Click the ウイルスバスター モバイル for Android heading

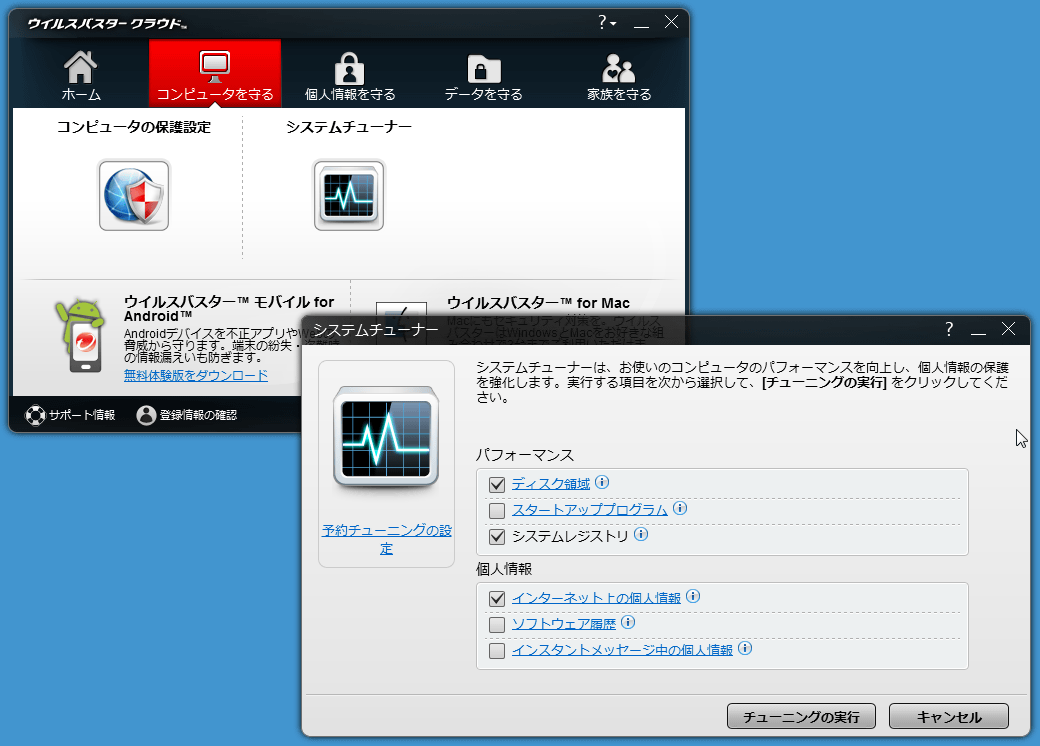(229, 309)
